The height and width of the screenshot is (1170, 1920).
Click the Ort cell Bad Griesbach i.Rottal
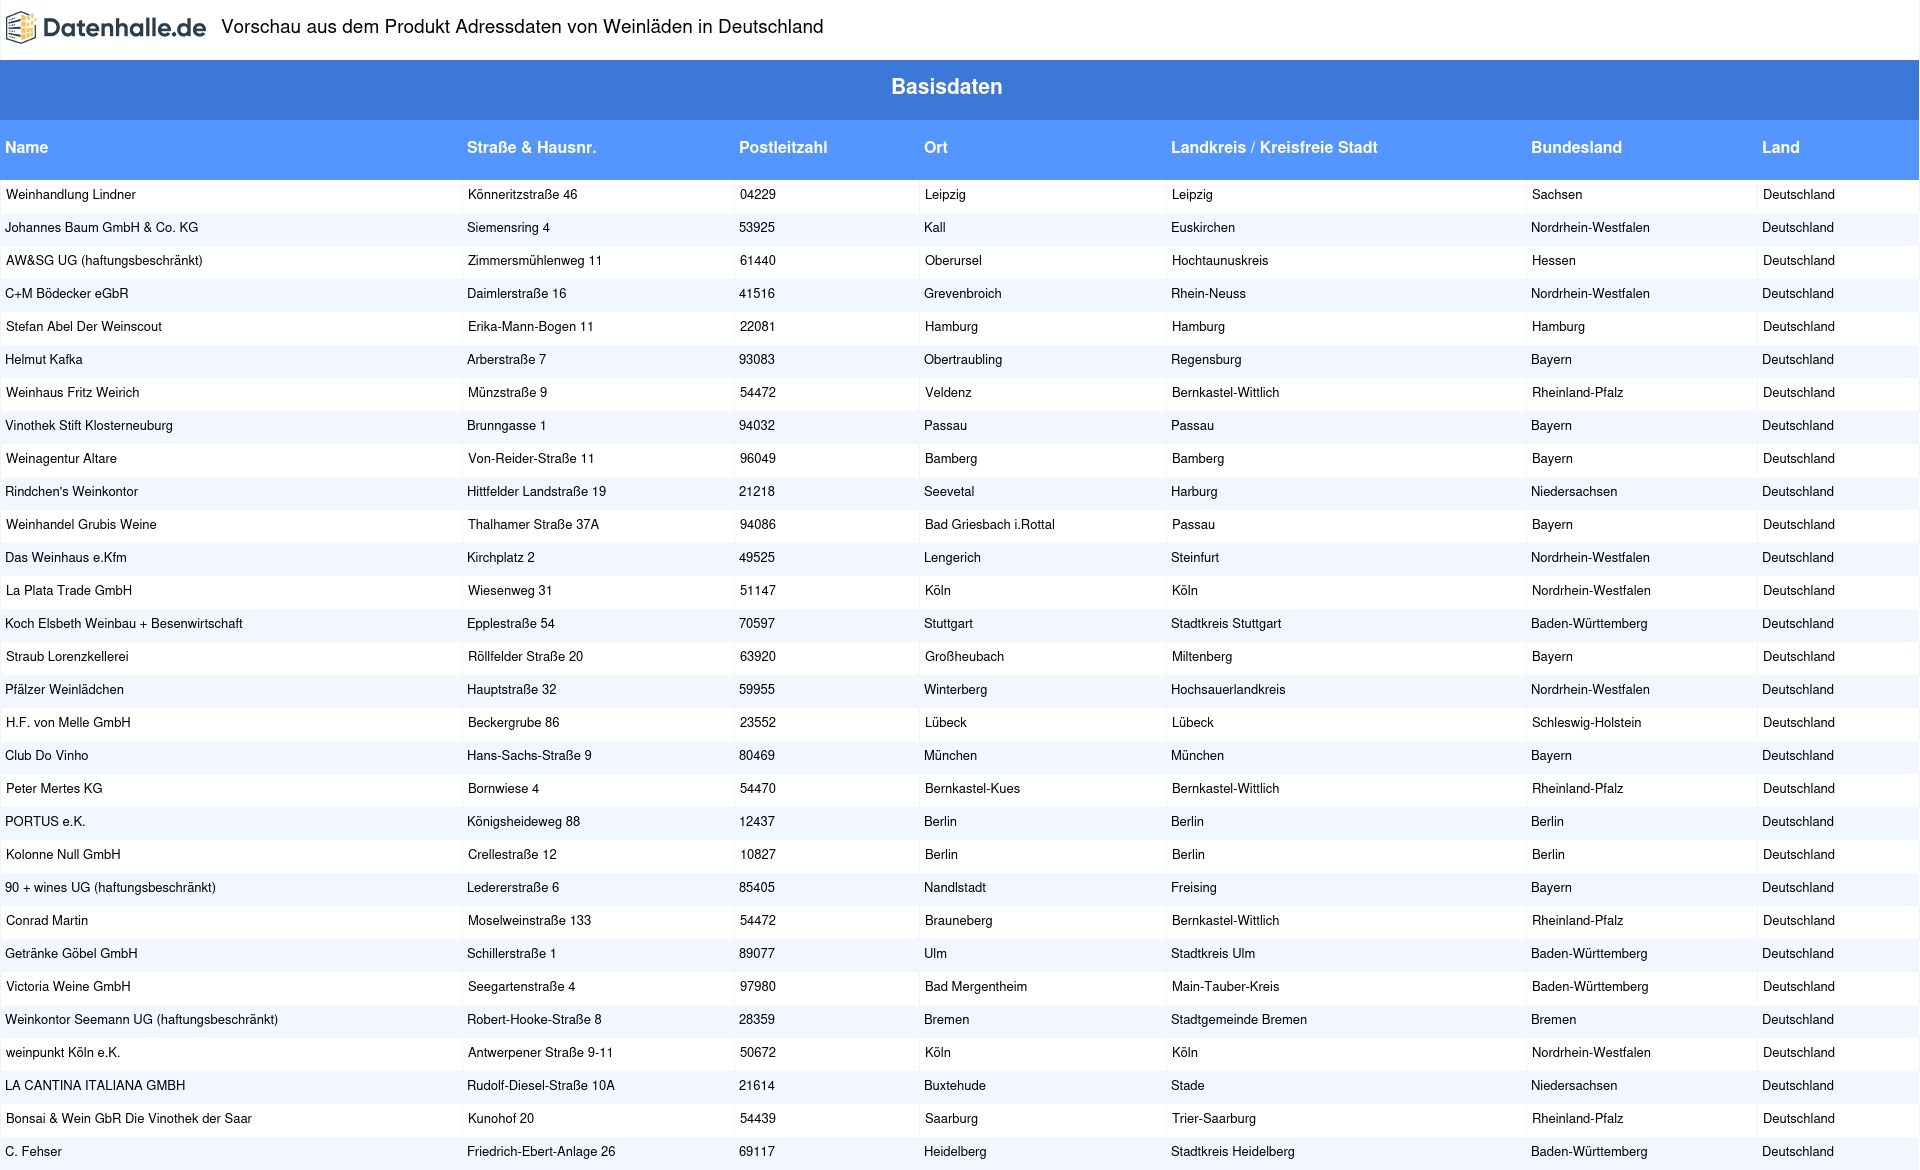pyautogui.click(x=990, y=525)
